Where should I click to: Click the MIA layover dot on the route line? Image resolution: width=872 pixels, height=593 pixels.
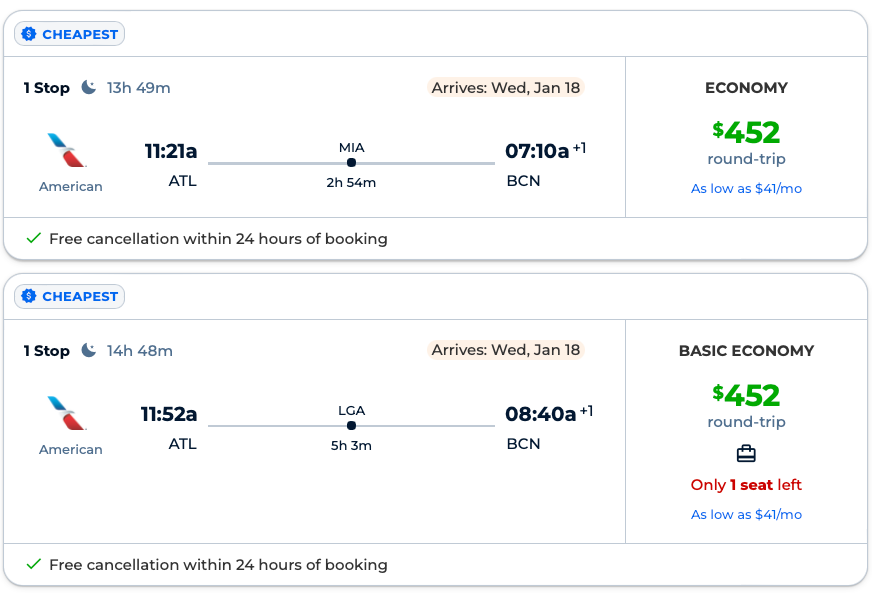351,162
